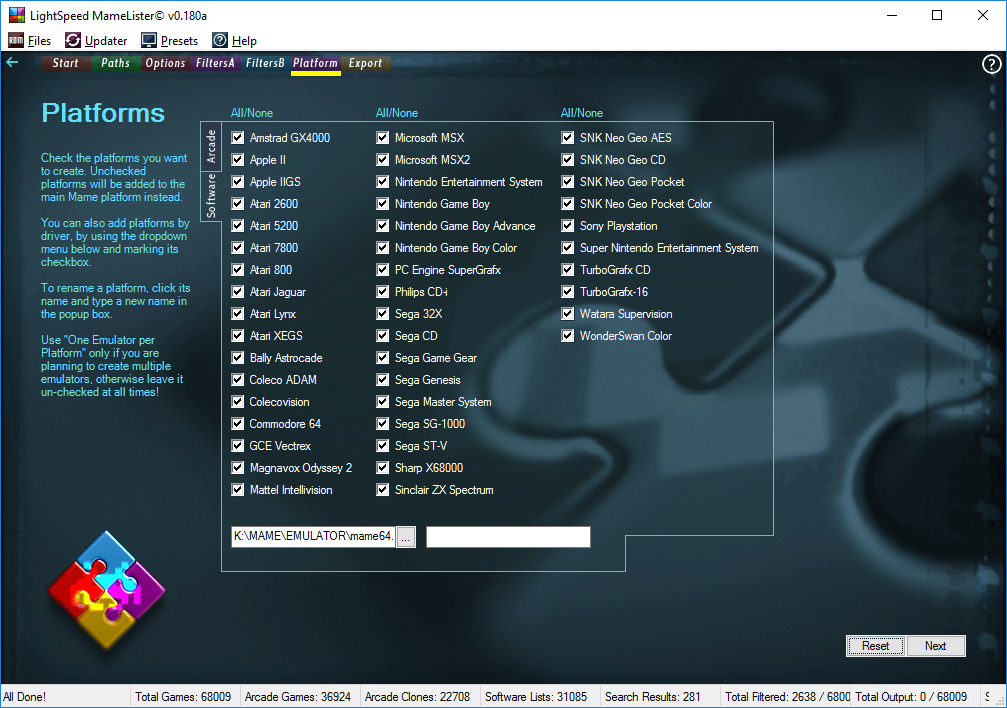Image resolution: width=1007 pixels, height=708 pixels.
Task: Uncheck the Sinclair ZX Spectrum checkbox
Action: point(383,490)
